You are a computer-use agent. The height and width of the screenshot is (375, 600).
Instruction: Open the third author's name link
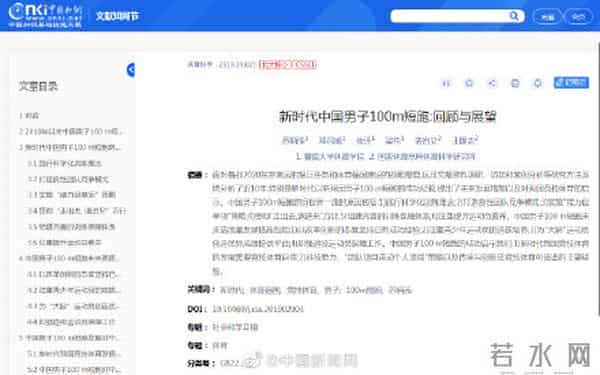364,140
